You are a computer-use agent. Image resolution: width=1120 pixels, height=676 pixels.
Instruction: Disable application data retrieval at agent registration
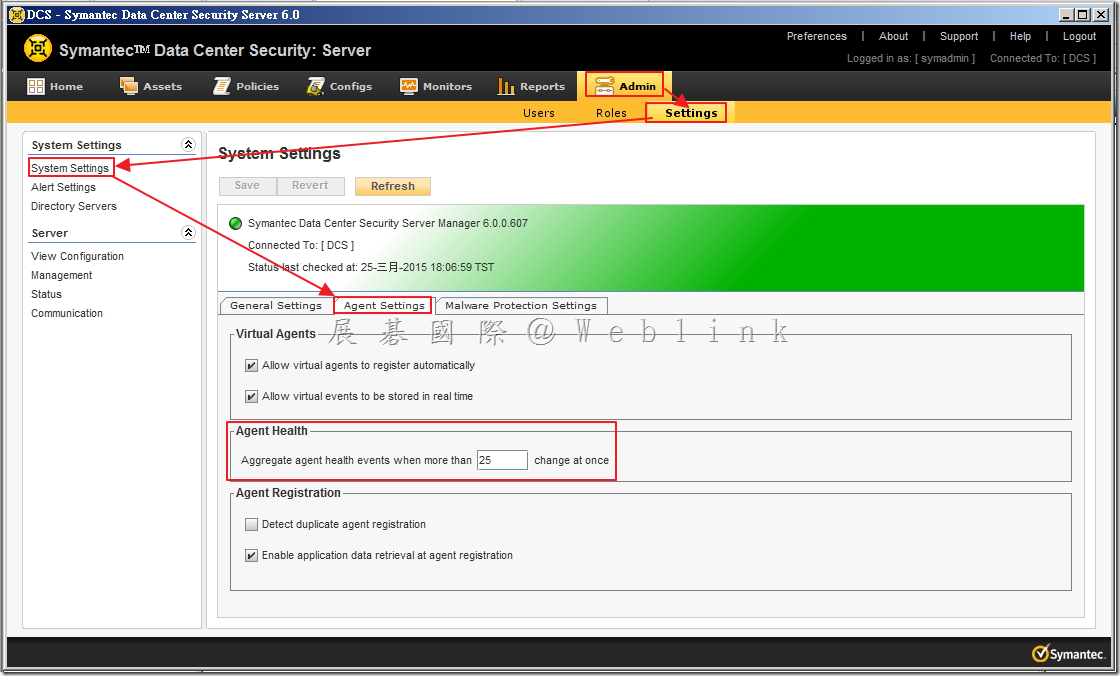tap(252, 556)
